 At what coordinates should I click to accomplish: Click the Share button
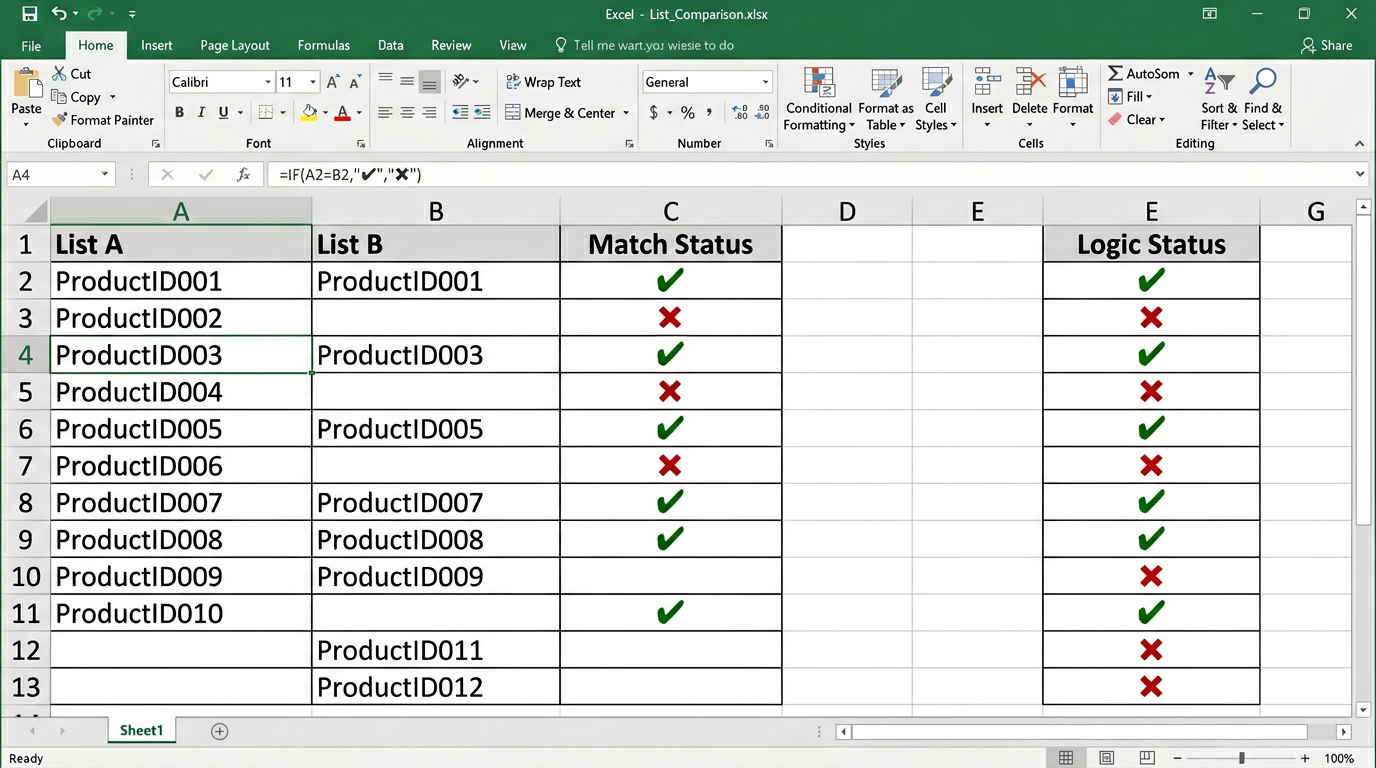pyautogui.click(x=1326, y=45)
